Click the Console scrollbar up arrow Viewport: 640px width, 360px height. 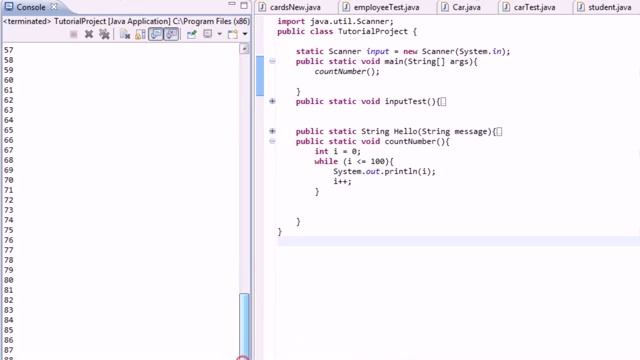coord(244,49)
